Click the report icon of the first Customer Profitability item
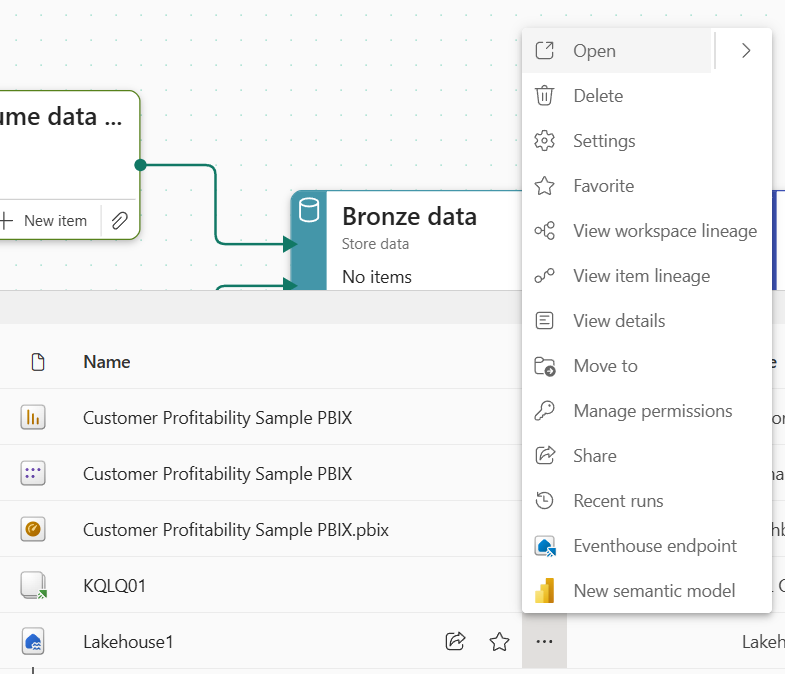The image size is (785, 674). (x=34, y=417)
